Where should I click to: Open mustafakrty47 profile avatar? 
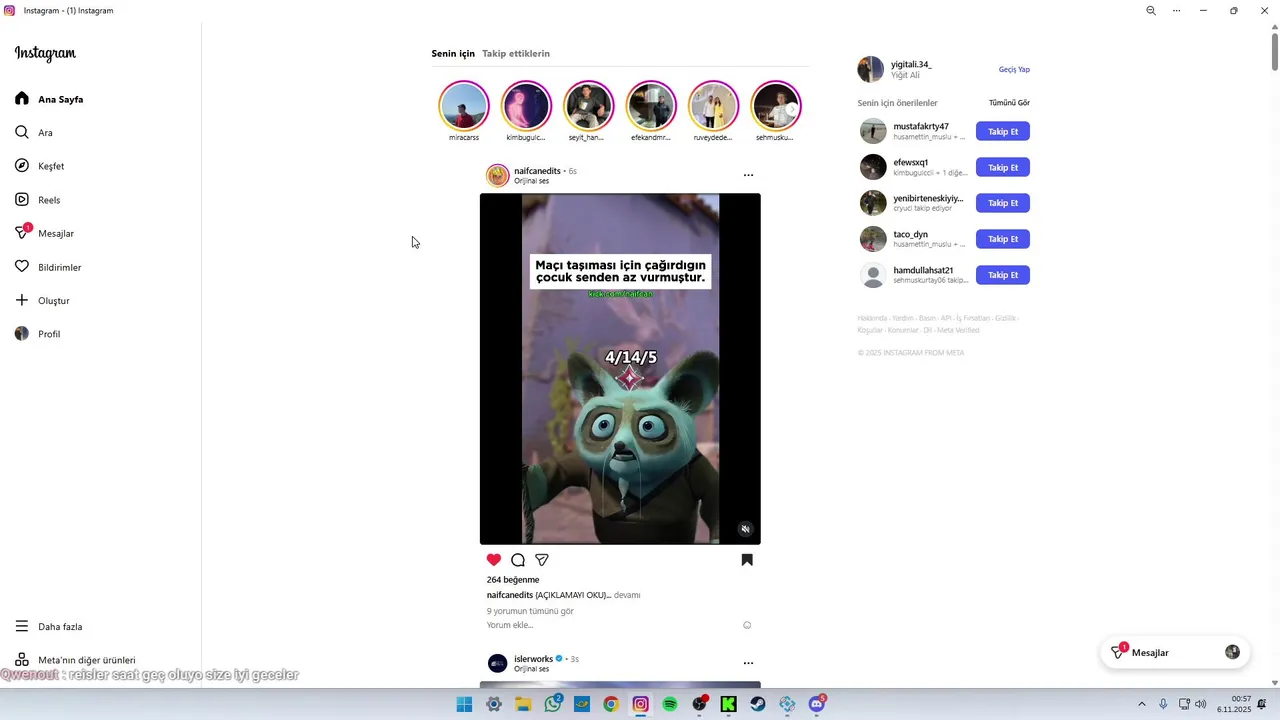click(873, 131)
